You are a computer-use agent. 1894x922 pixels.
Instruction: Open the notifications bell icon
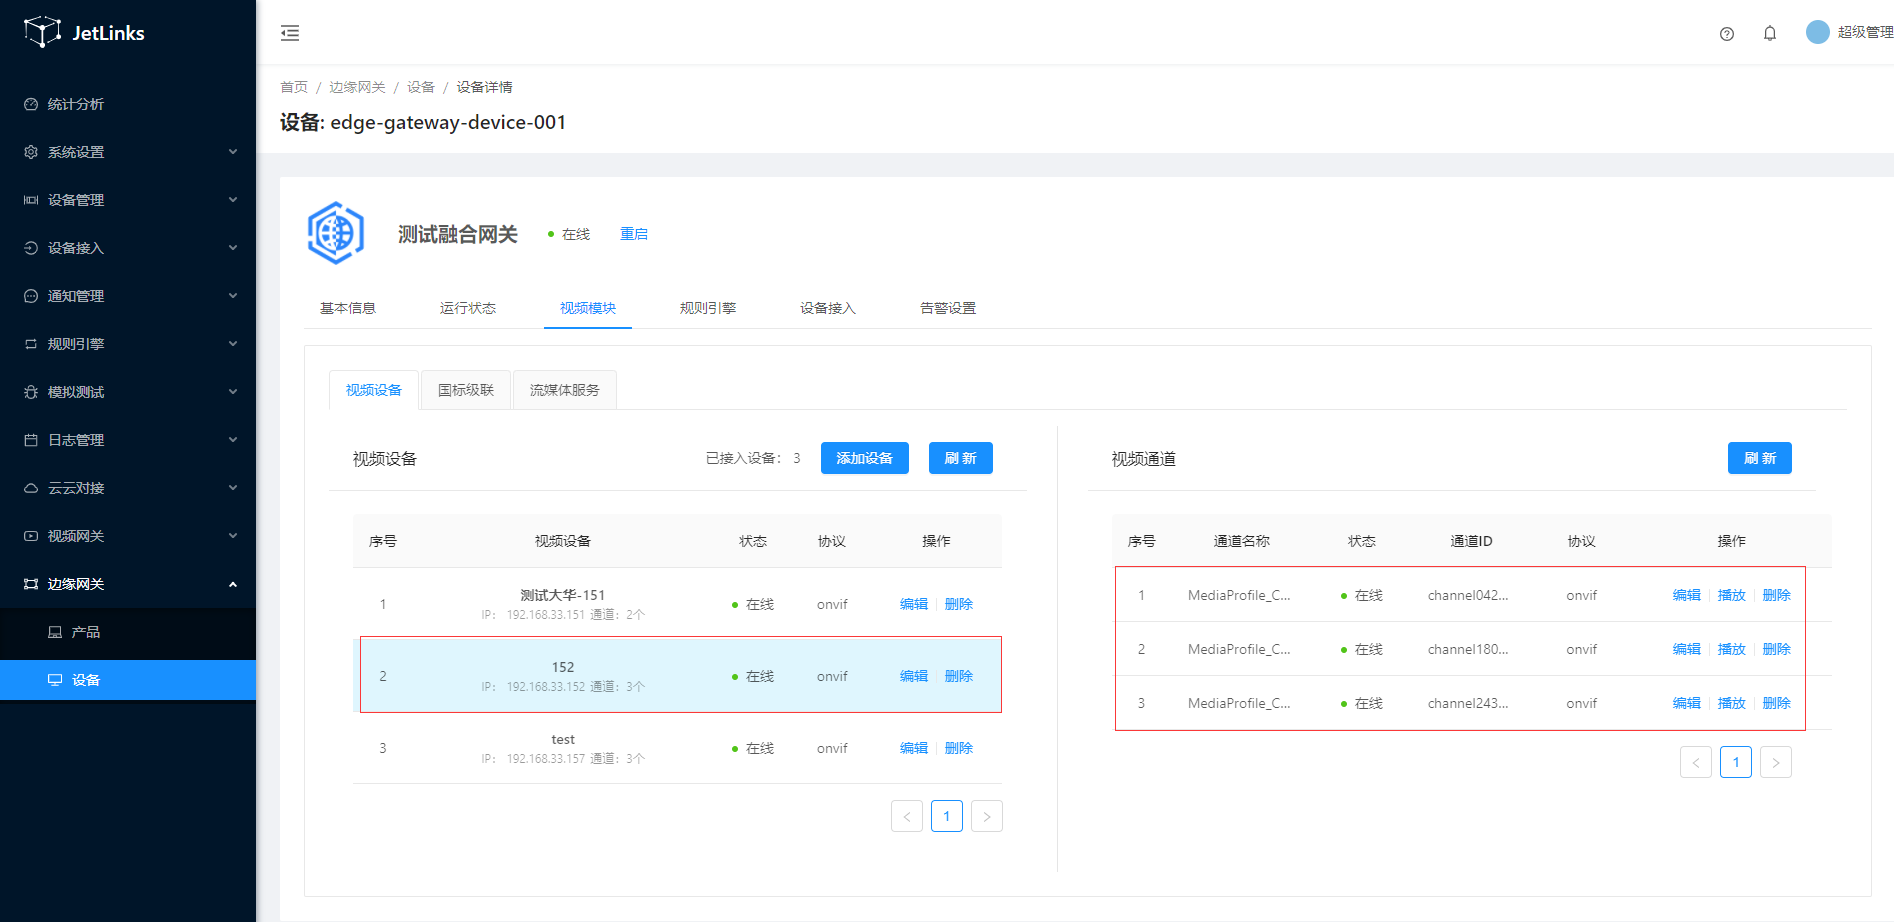point(1769,34)
